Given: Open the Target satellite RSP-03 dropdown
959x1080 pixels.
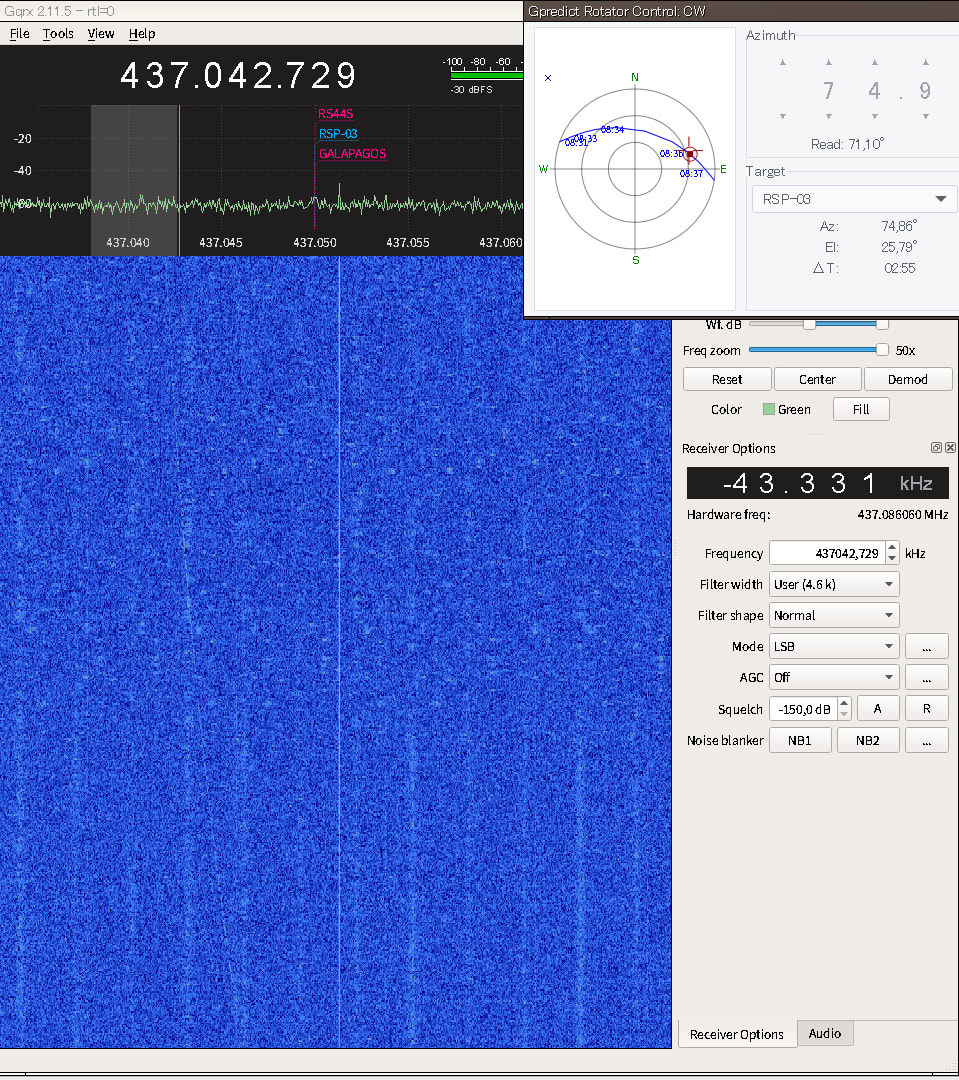Looking at the screenshot, I should tap(853, 199).
